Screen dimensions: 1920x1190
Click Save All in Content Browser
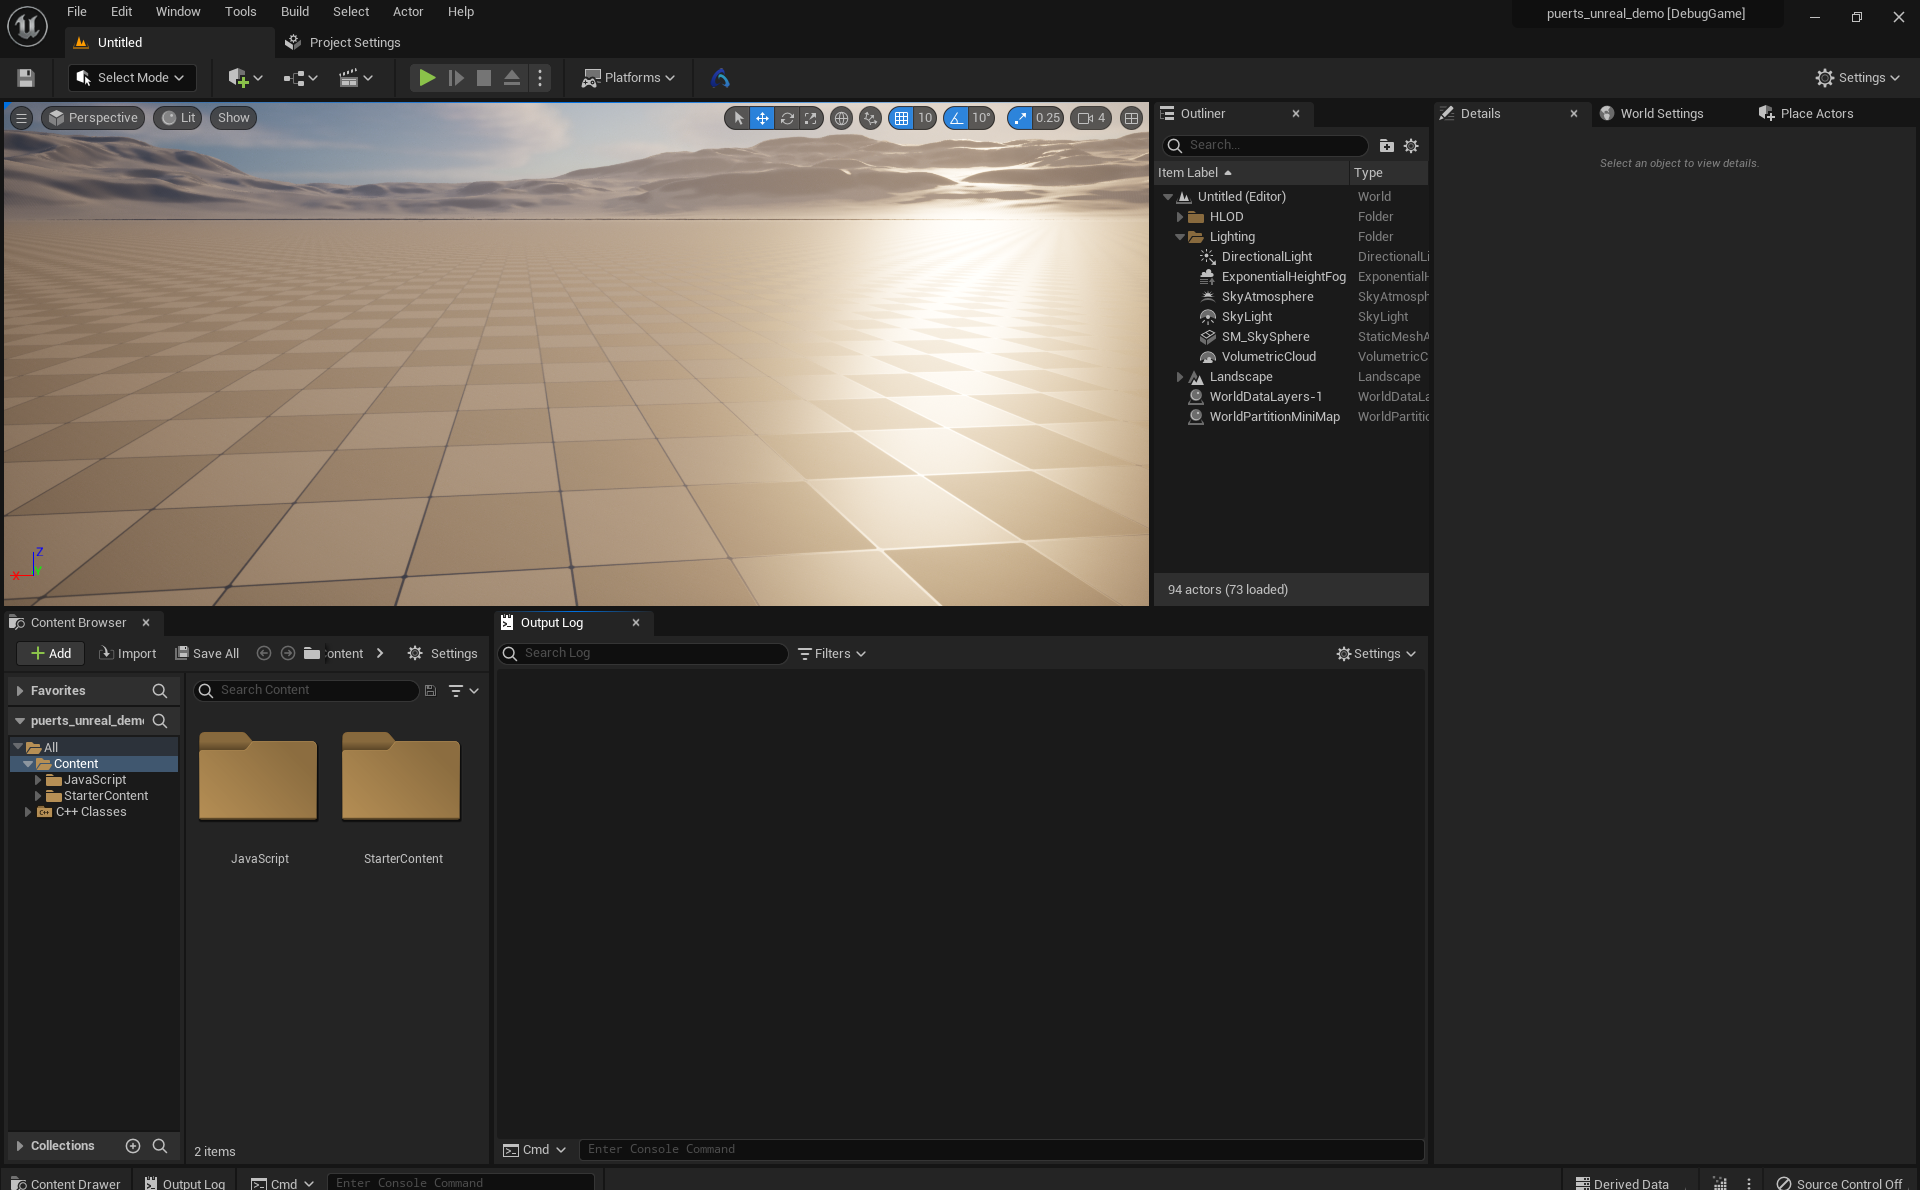(x=206, y=654)
